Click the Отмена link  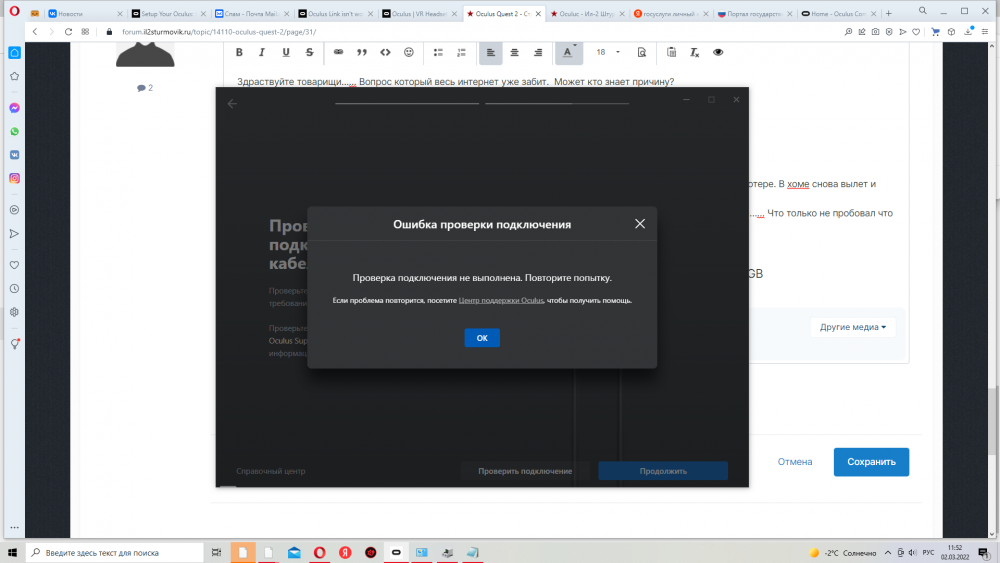click(795, 462)
